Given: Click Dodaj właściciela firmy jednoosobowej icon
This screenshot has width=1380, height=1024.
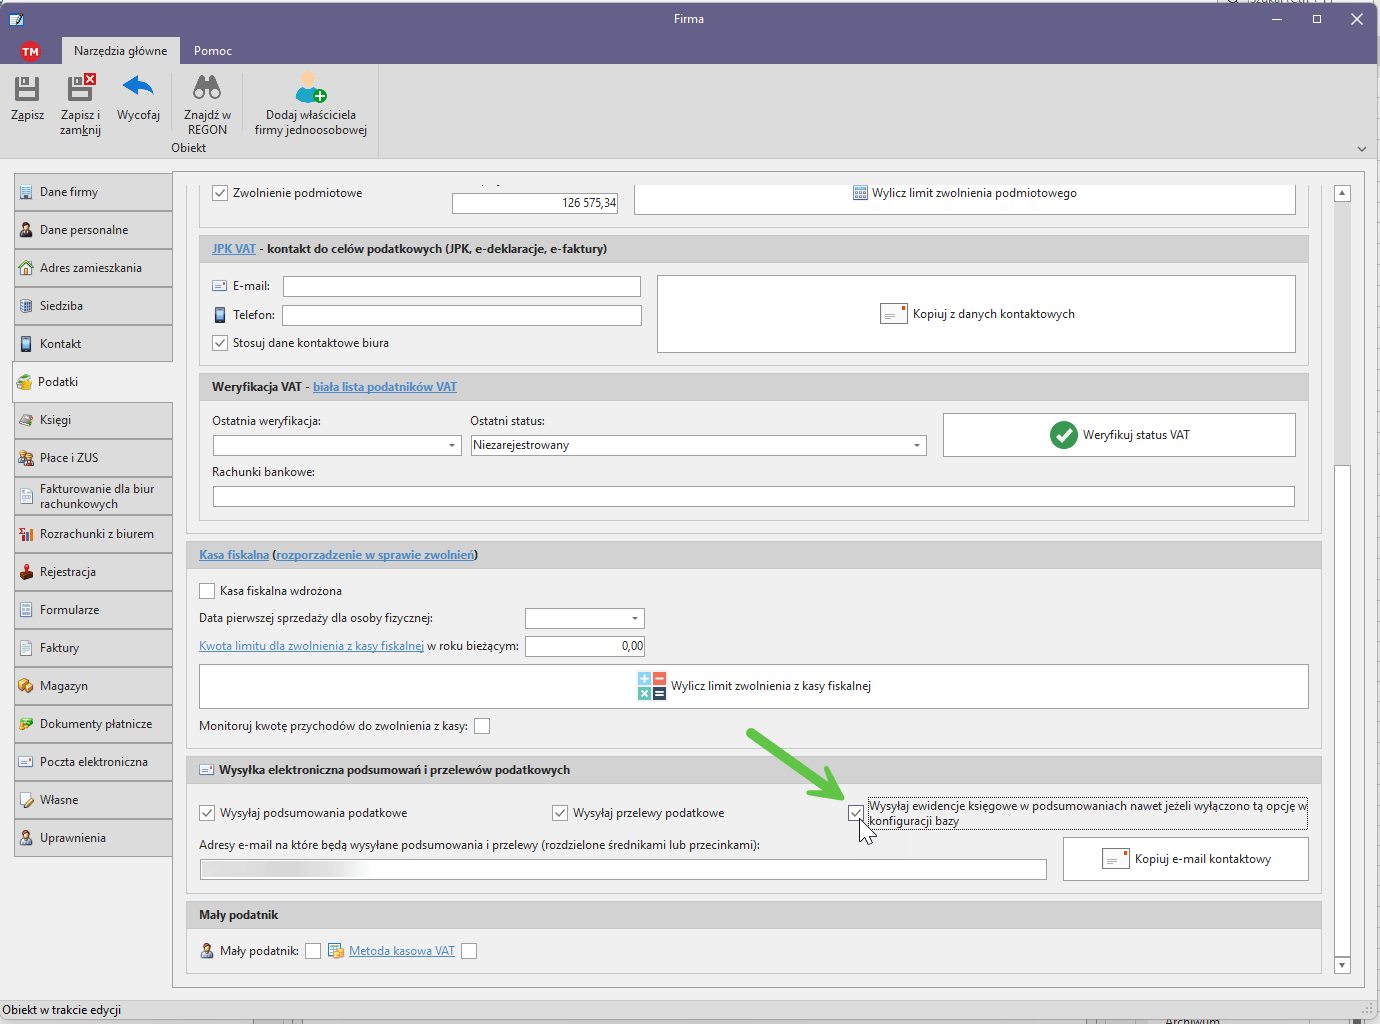Looking at the screenshot, I should tap(311, 89).
